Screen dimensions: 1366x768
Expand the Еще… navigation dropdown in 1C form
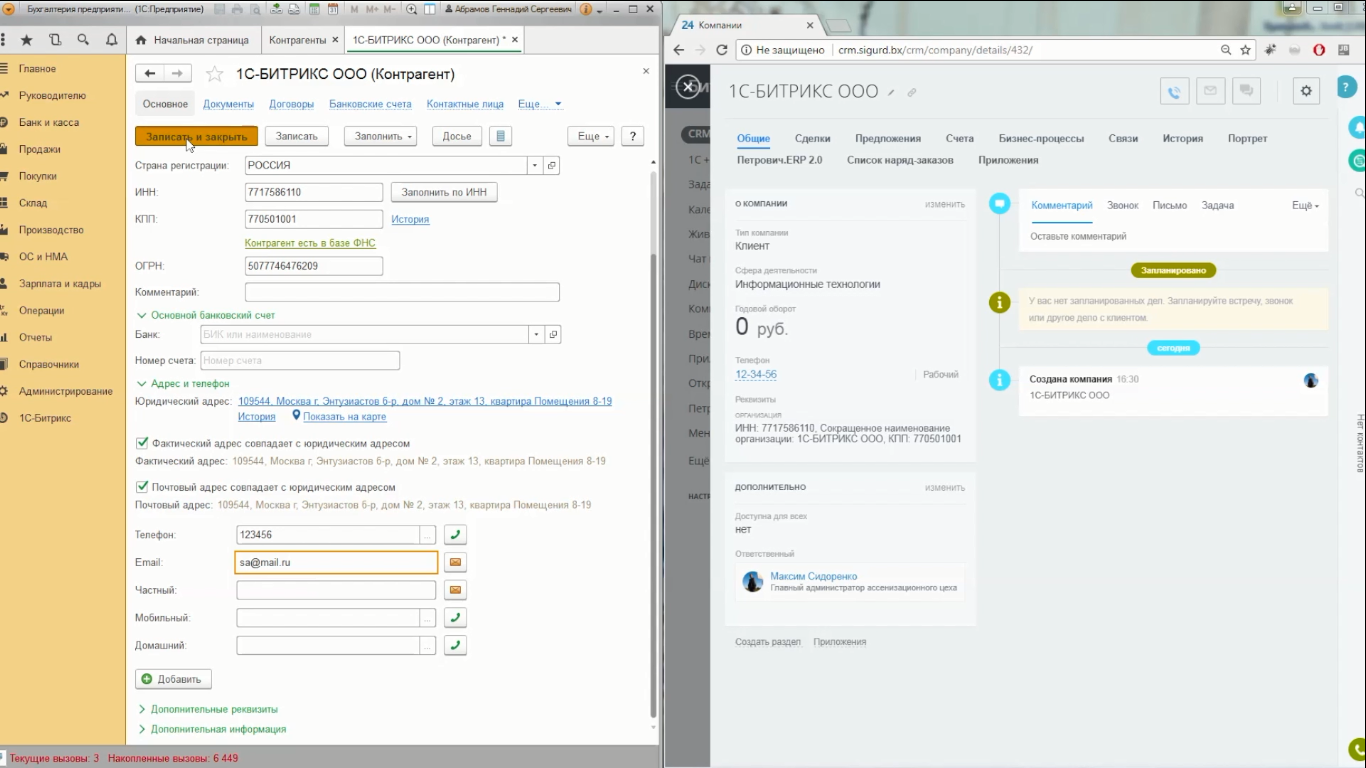tap(540, 104)
